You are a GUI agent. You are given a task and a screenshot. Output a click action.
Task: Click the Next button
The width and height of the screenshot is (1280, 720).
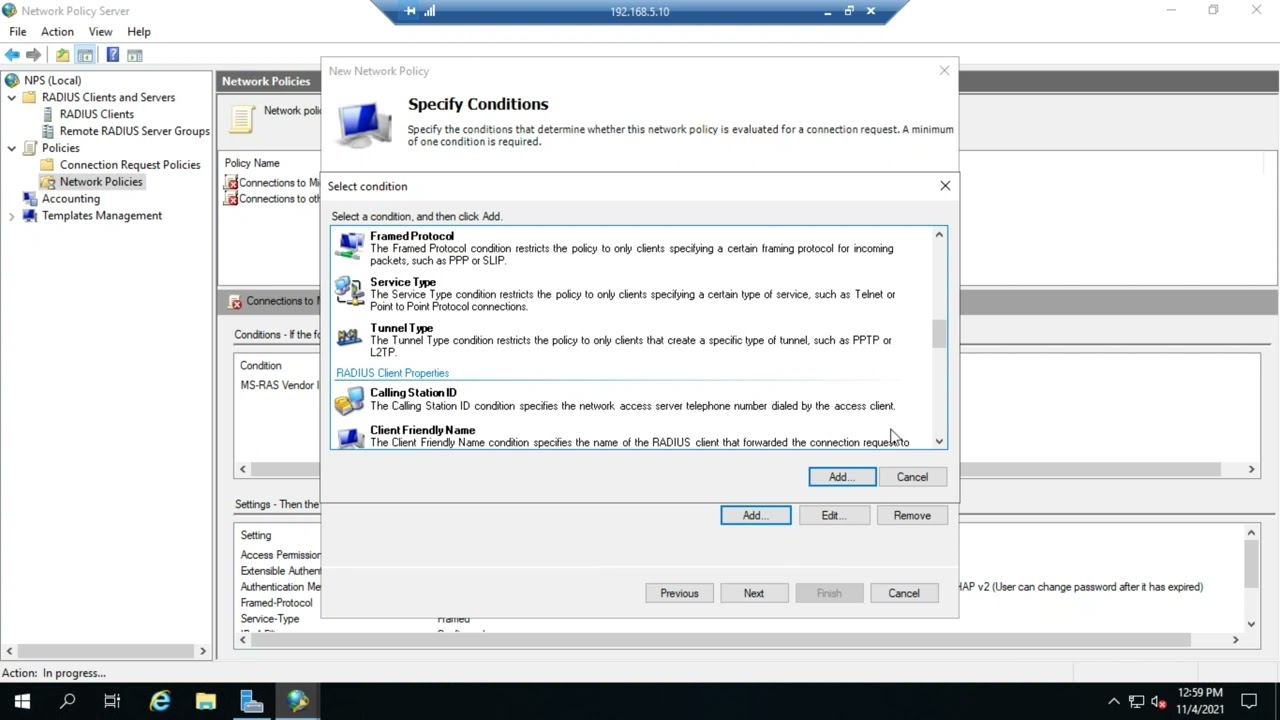(x=754, y=593)
